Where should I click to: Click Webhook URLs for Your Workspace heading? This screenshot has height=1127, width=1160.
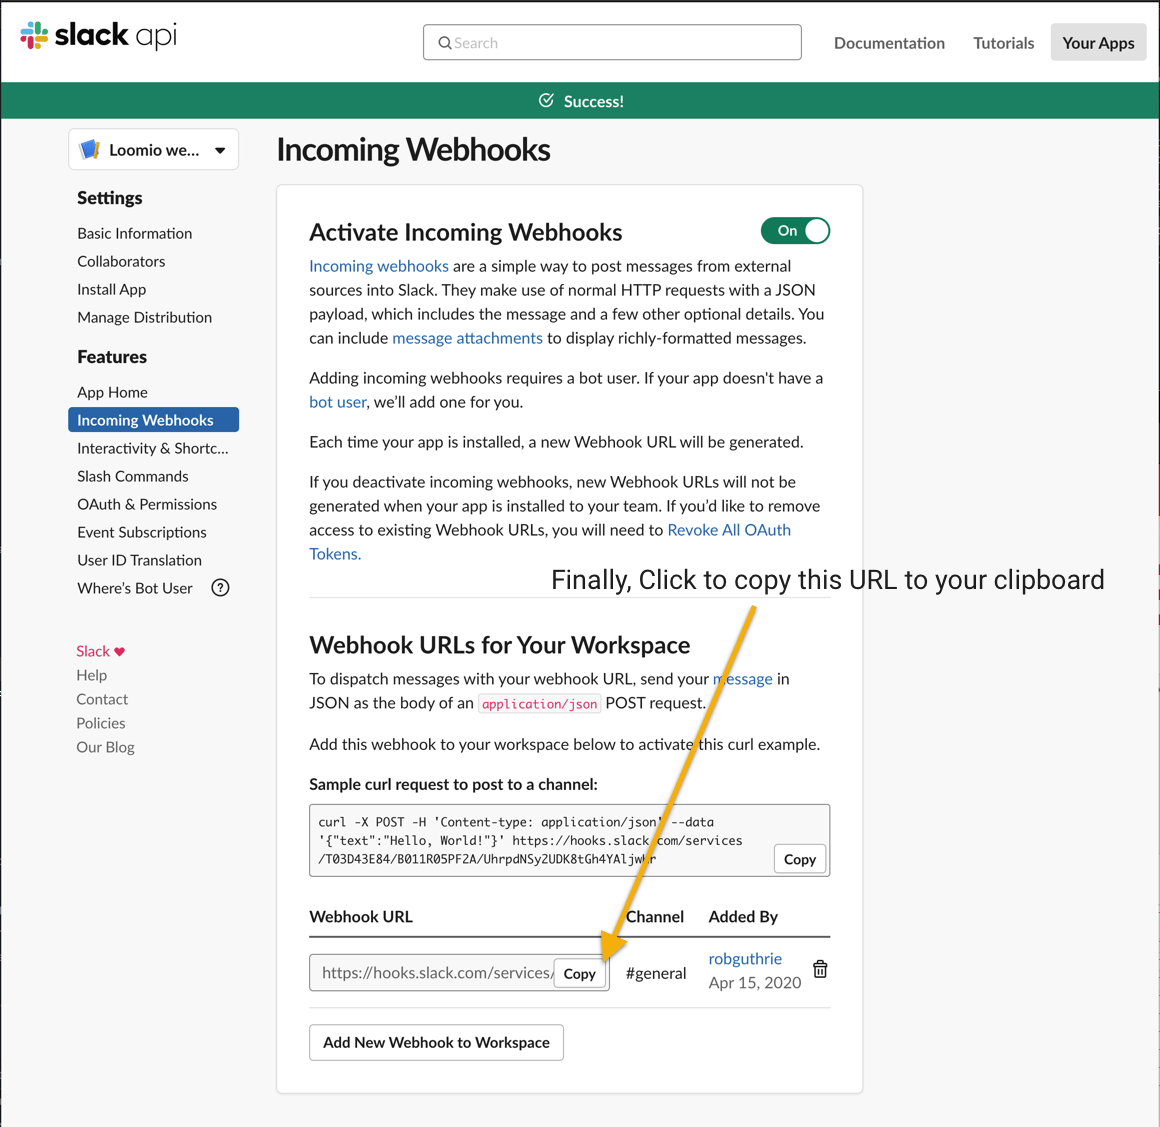tap(499, 645)
